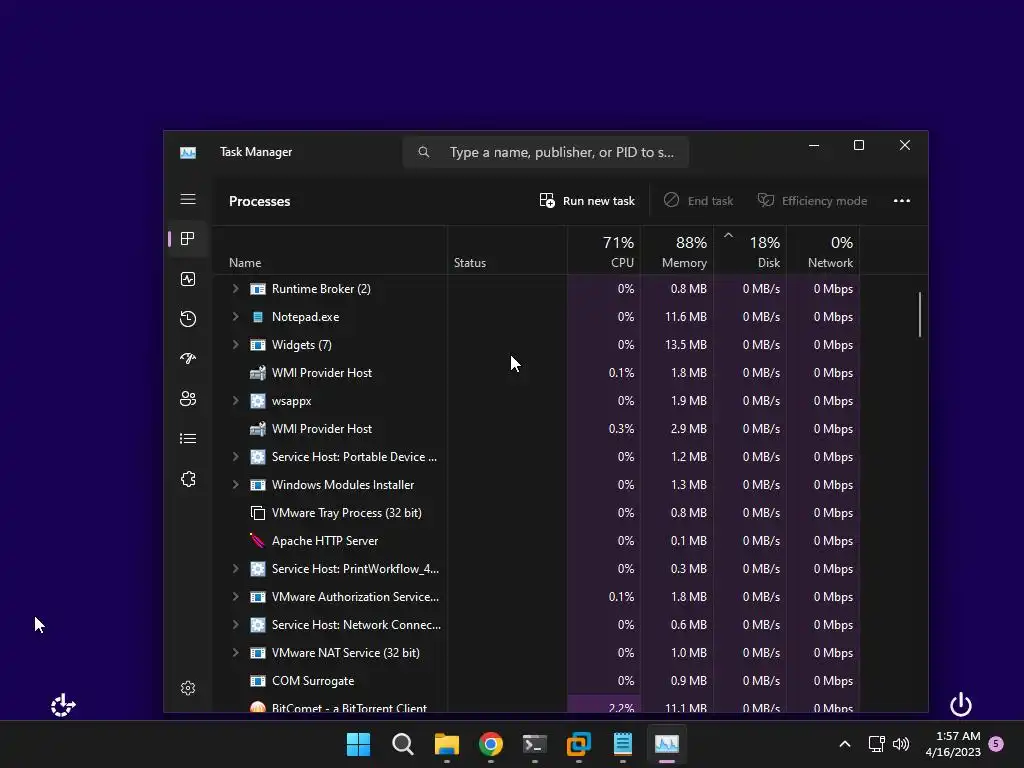The height and width of the screenshot is (768, 1024).
Task: Open the Performance page icon in sidebar
Action: coord(188,279)
